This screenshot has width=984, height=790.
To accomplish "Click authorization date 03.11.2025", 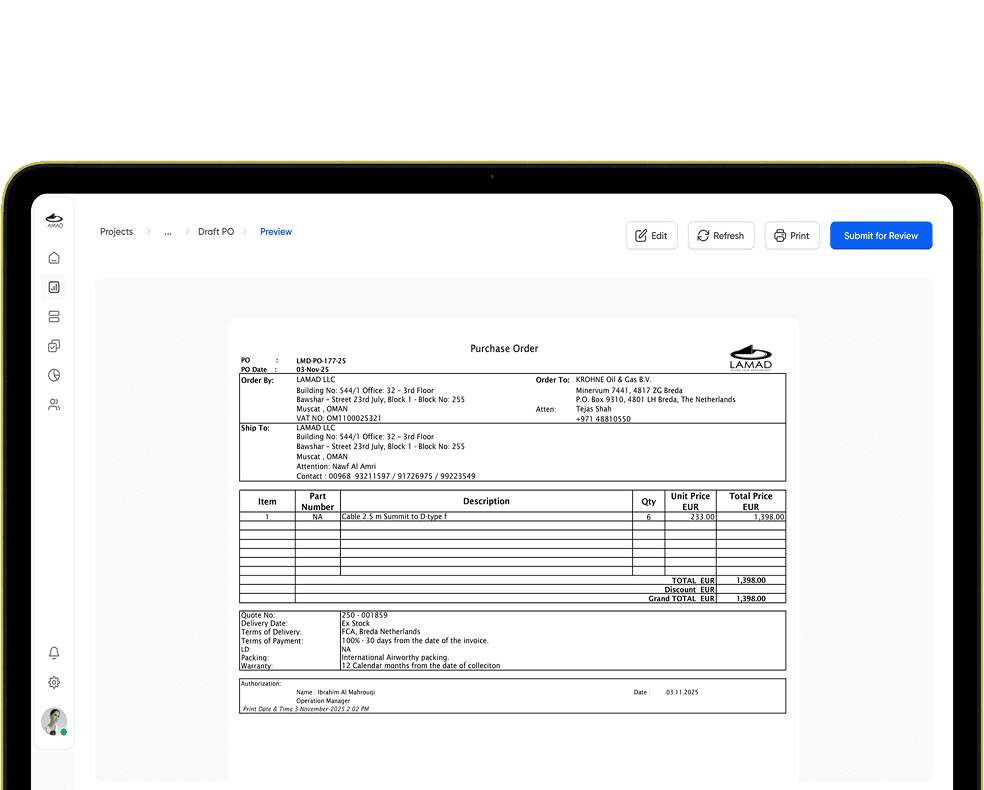I will tap(682, 693).
